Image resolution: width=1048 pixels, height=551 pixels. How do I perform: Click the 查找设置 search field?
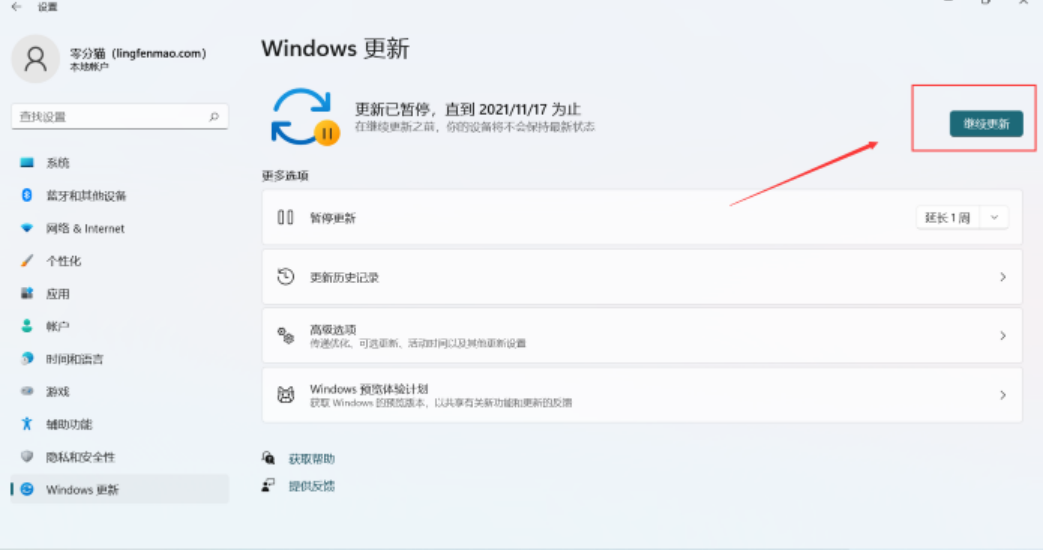click(120, 116)
